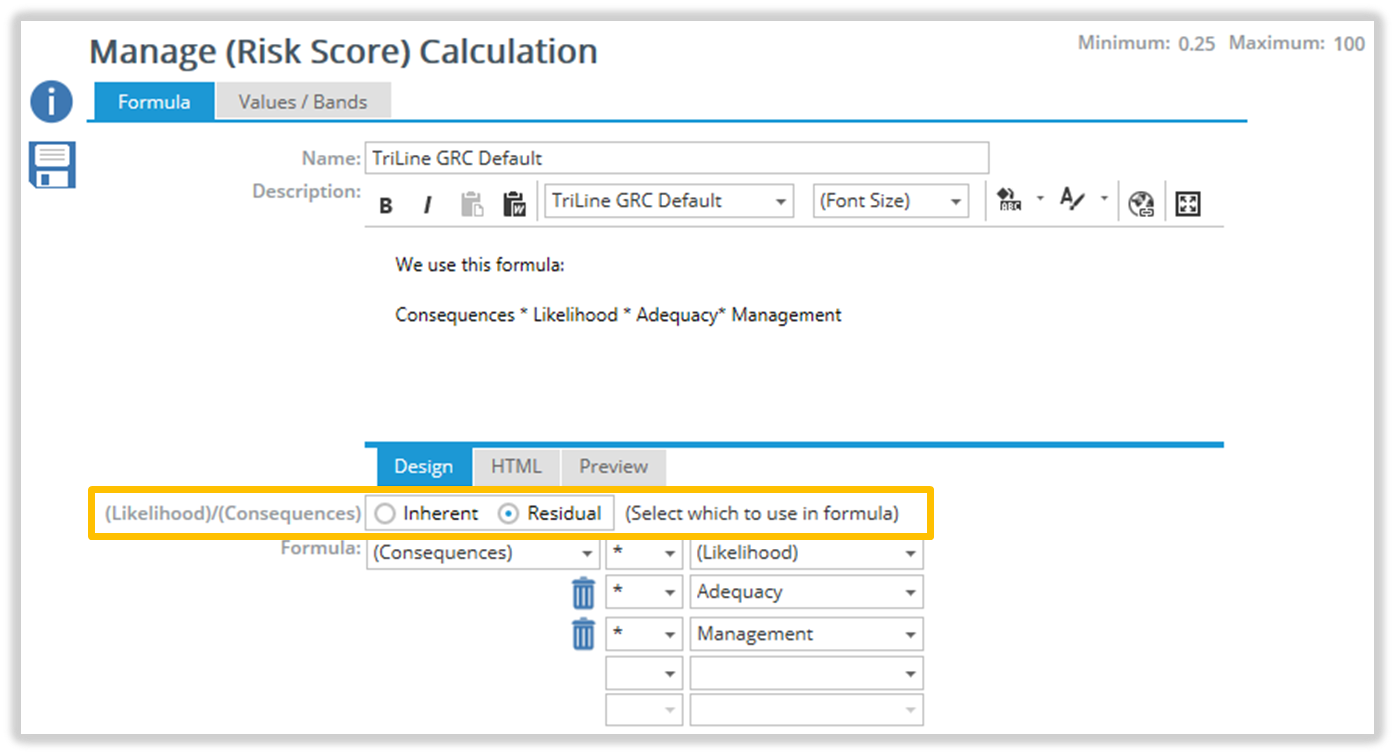Open the hyperlink manager globe icon
Viewport: 1395px width, 755px height.
click(1141, 204)
